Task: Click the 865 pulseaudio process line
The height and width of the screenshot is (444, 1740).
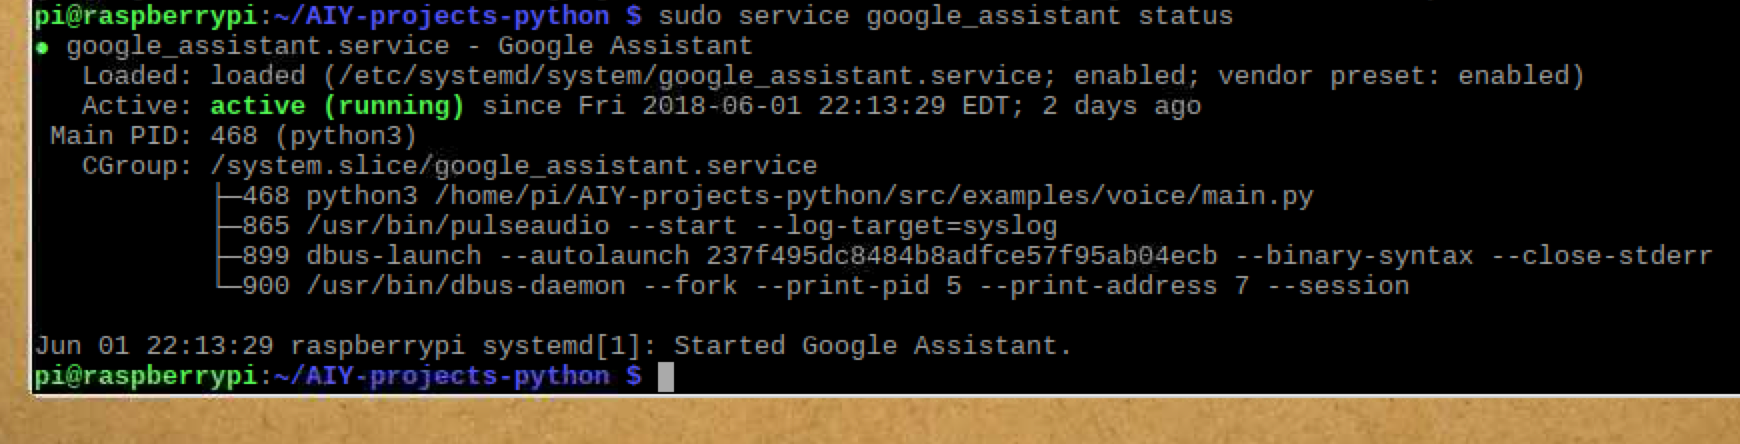Action: click(649, 226)
